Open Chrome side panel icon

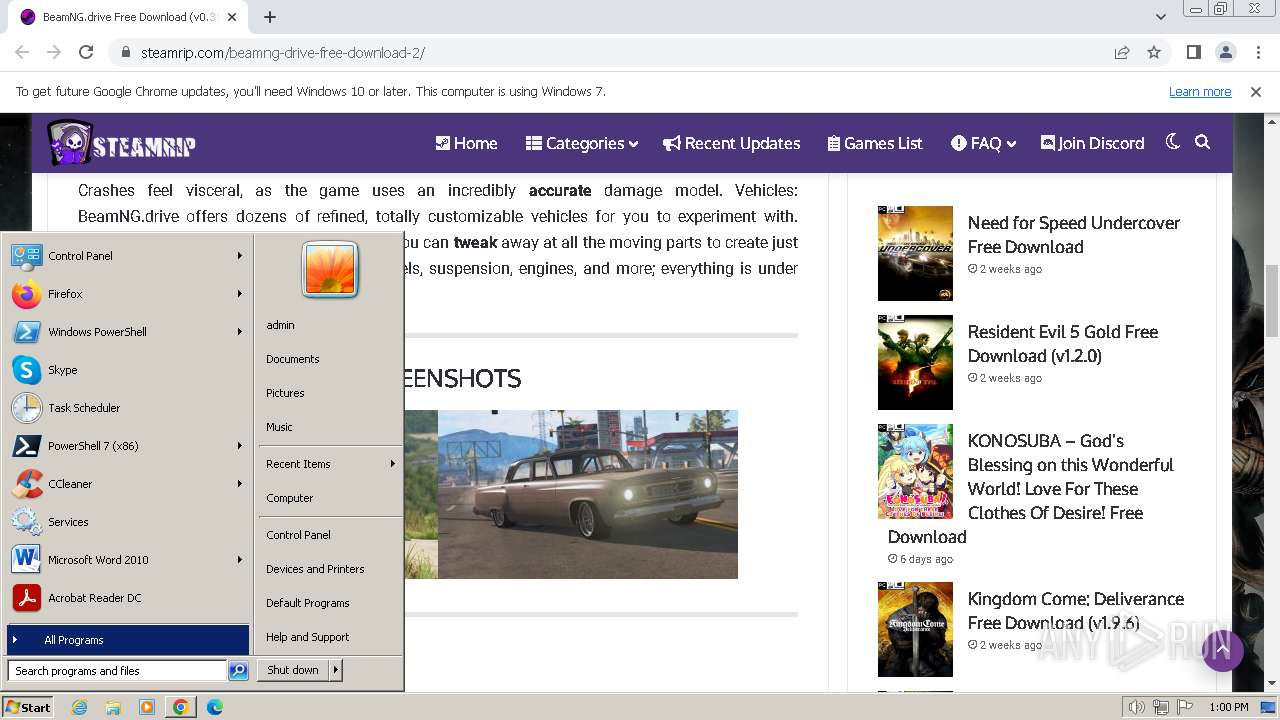1193,52
